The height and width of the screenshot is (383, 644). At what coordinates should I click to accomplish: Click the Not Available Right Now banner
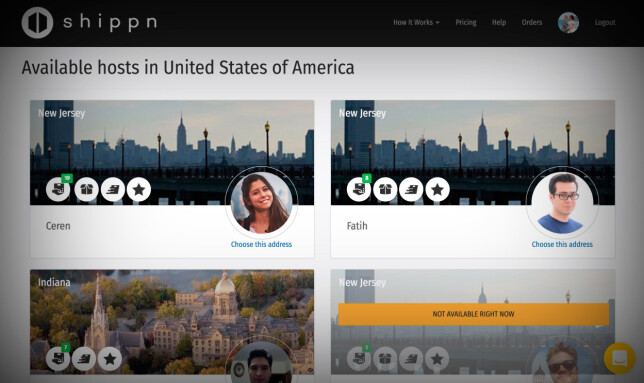pos(473,314)
